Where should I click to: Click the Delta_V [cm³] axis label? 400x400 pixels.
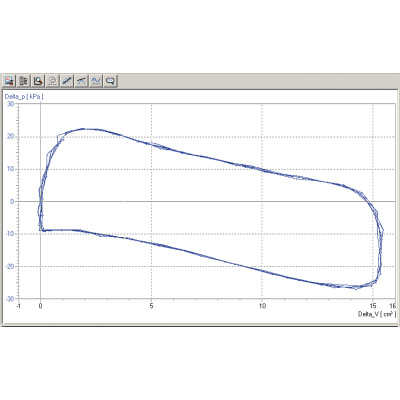(x=377, y=314)
